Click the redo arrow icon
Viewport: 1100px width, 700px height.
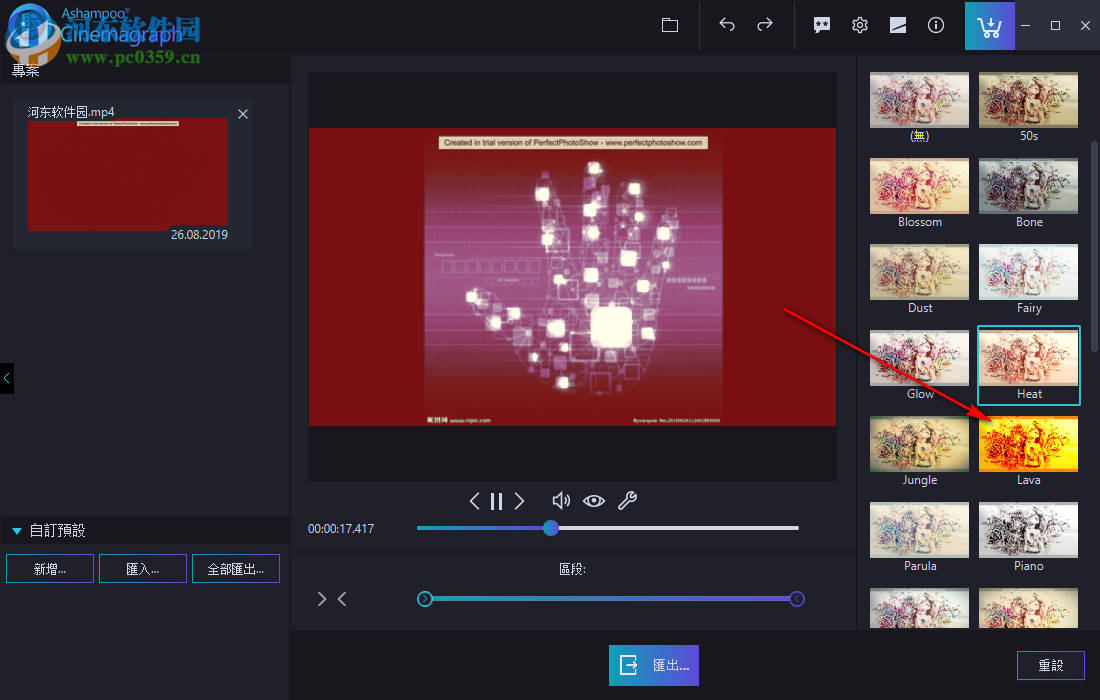point(765,26)
